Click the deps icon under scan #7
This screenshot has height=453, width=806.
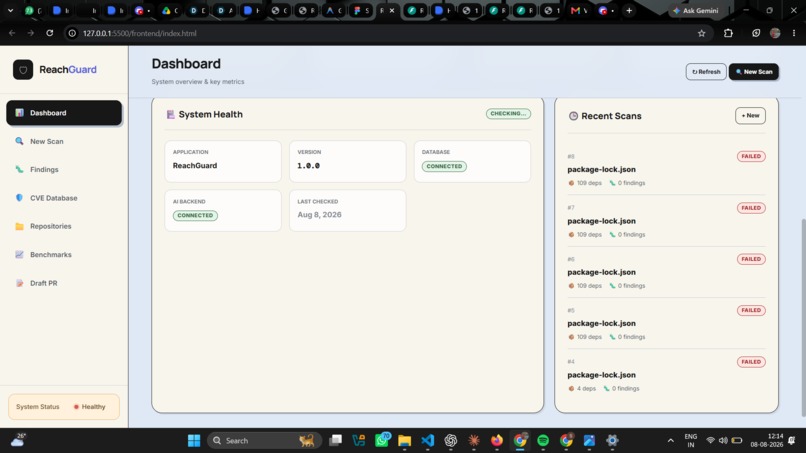pos(571,234)
